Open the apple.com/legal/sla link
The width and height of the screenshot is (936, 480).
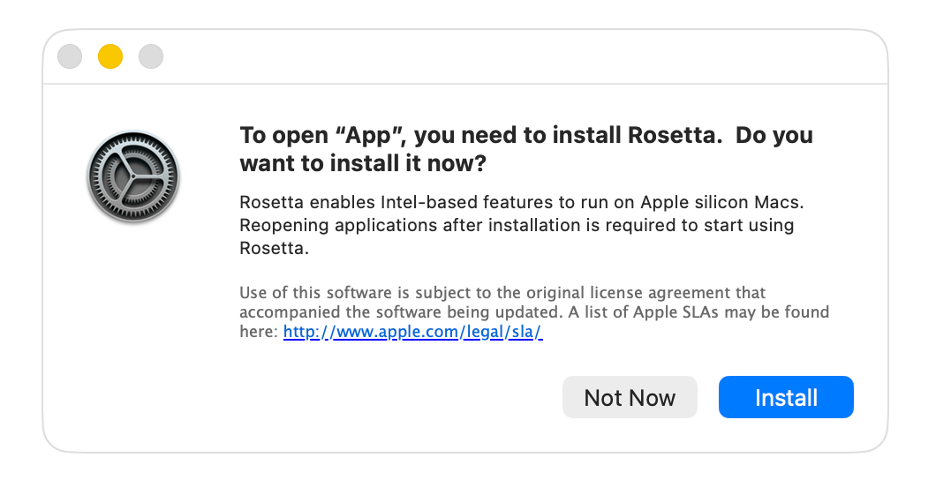click(x=412, y=331)
